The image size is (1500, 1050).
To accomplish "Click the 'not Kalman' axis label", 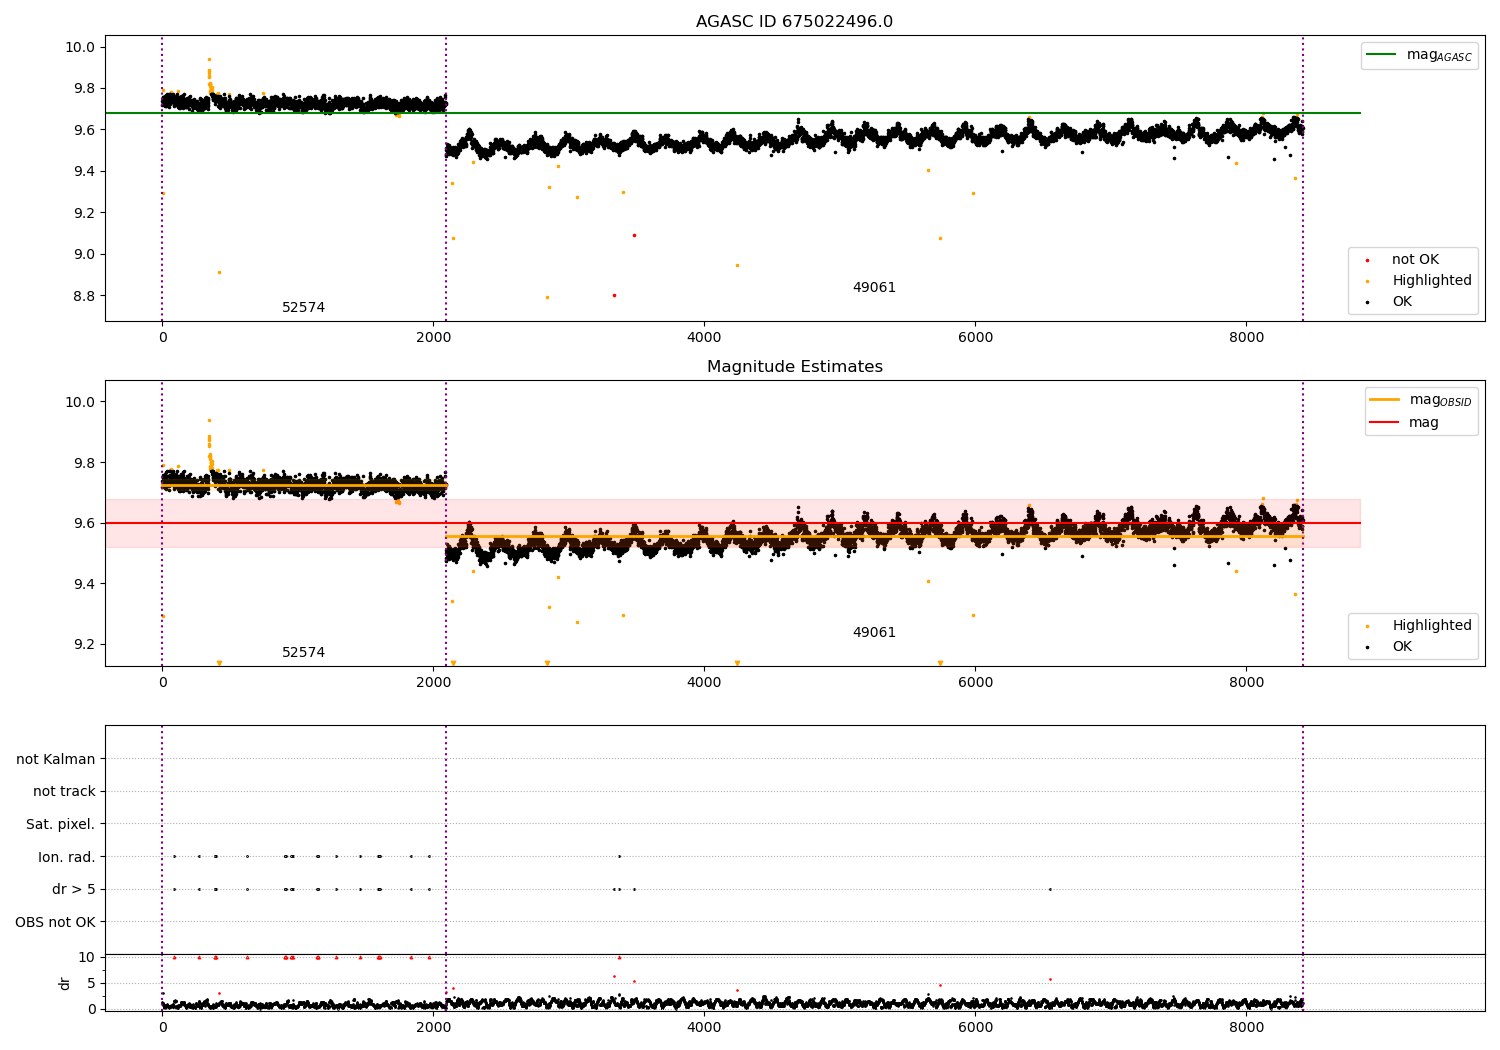I will point(56,760).
